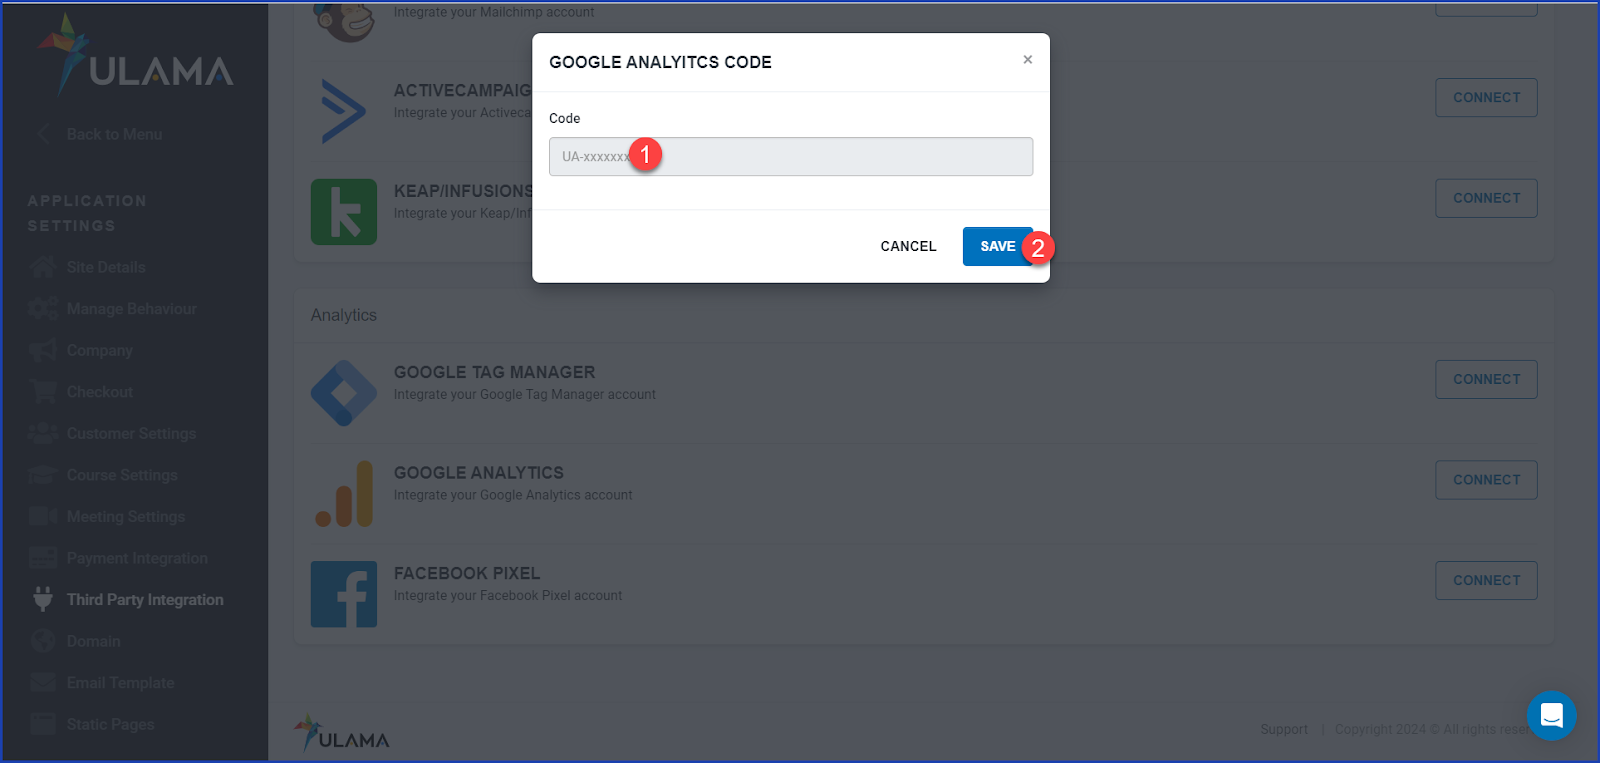The height and width of the screenshot is (763, 1600).
Task: Click the Payment Integration card icon
Action: point(43,558)
